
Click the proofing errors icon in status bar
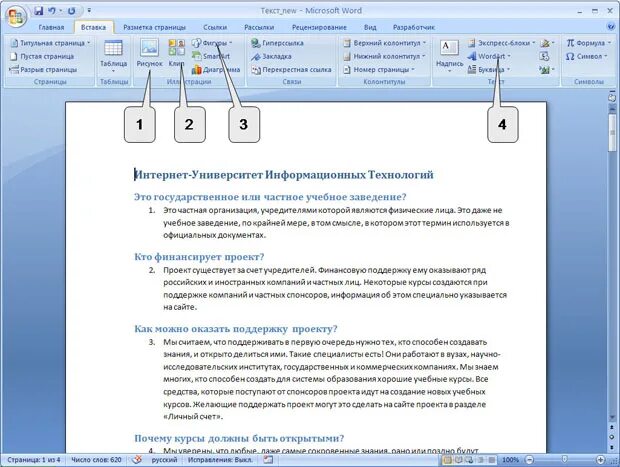tap(138, 459)
